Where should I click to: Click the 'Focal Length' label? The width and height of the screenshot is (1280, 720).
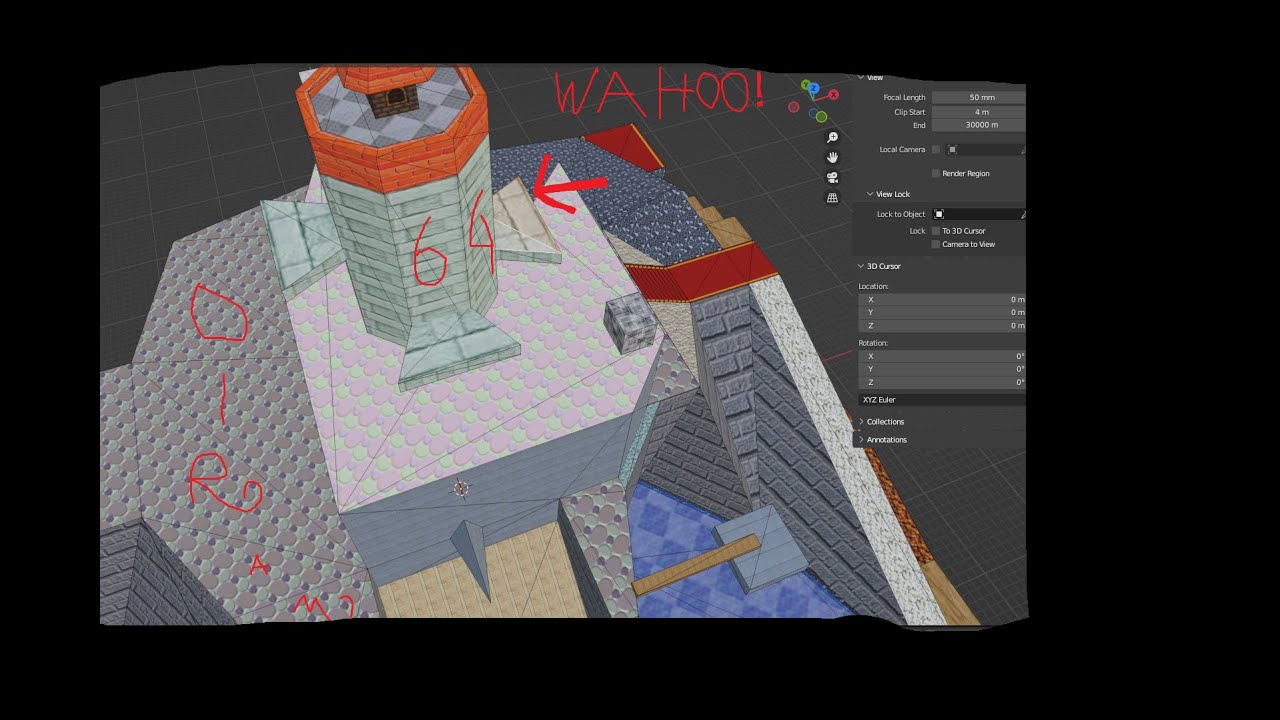tap(904, 98)
